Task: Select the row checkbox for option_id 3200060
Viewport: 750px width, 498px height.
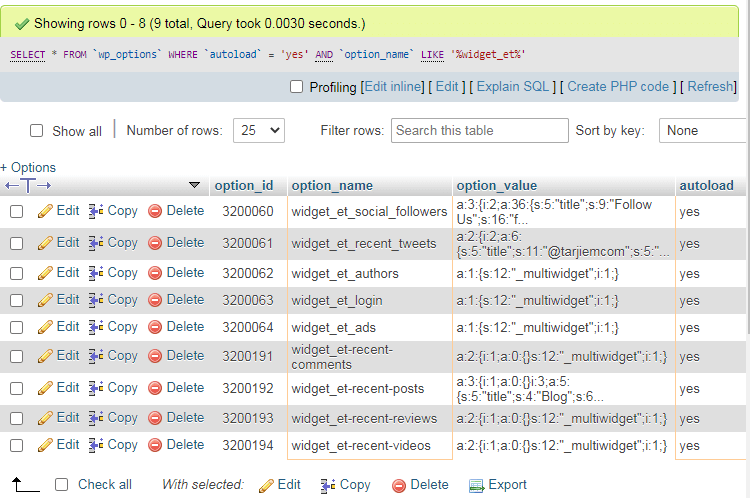Action: 17,211
